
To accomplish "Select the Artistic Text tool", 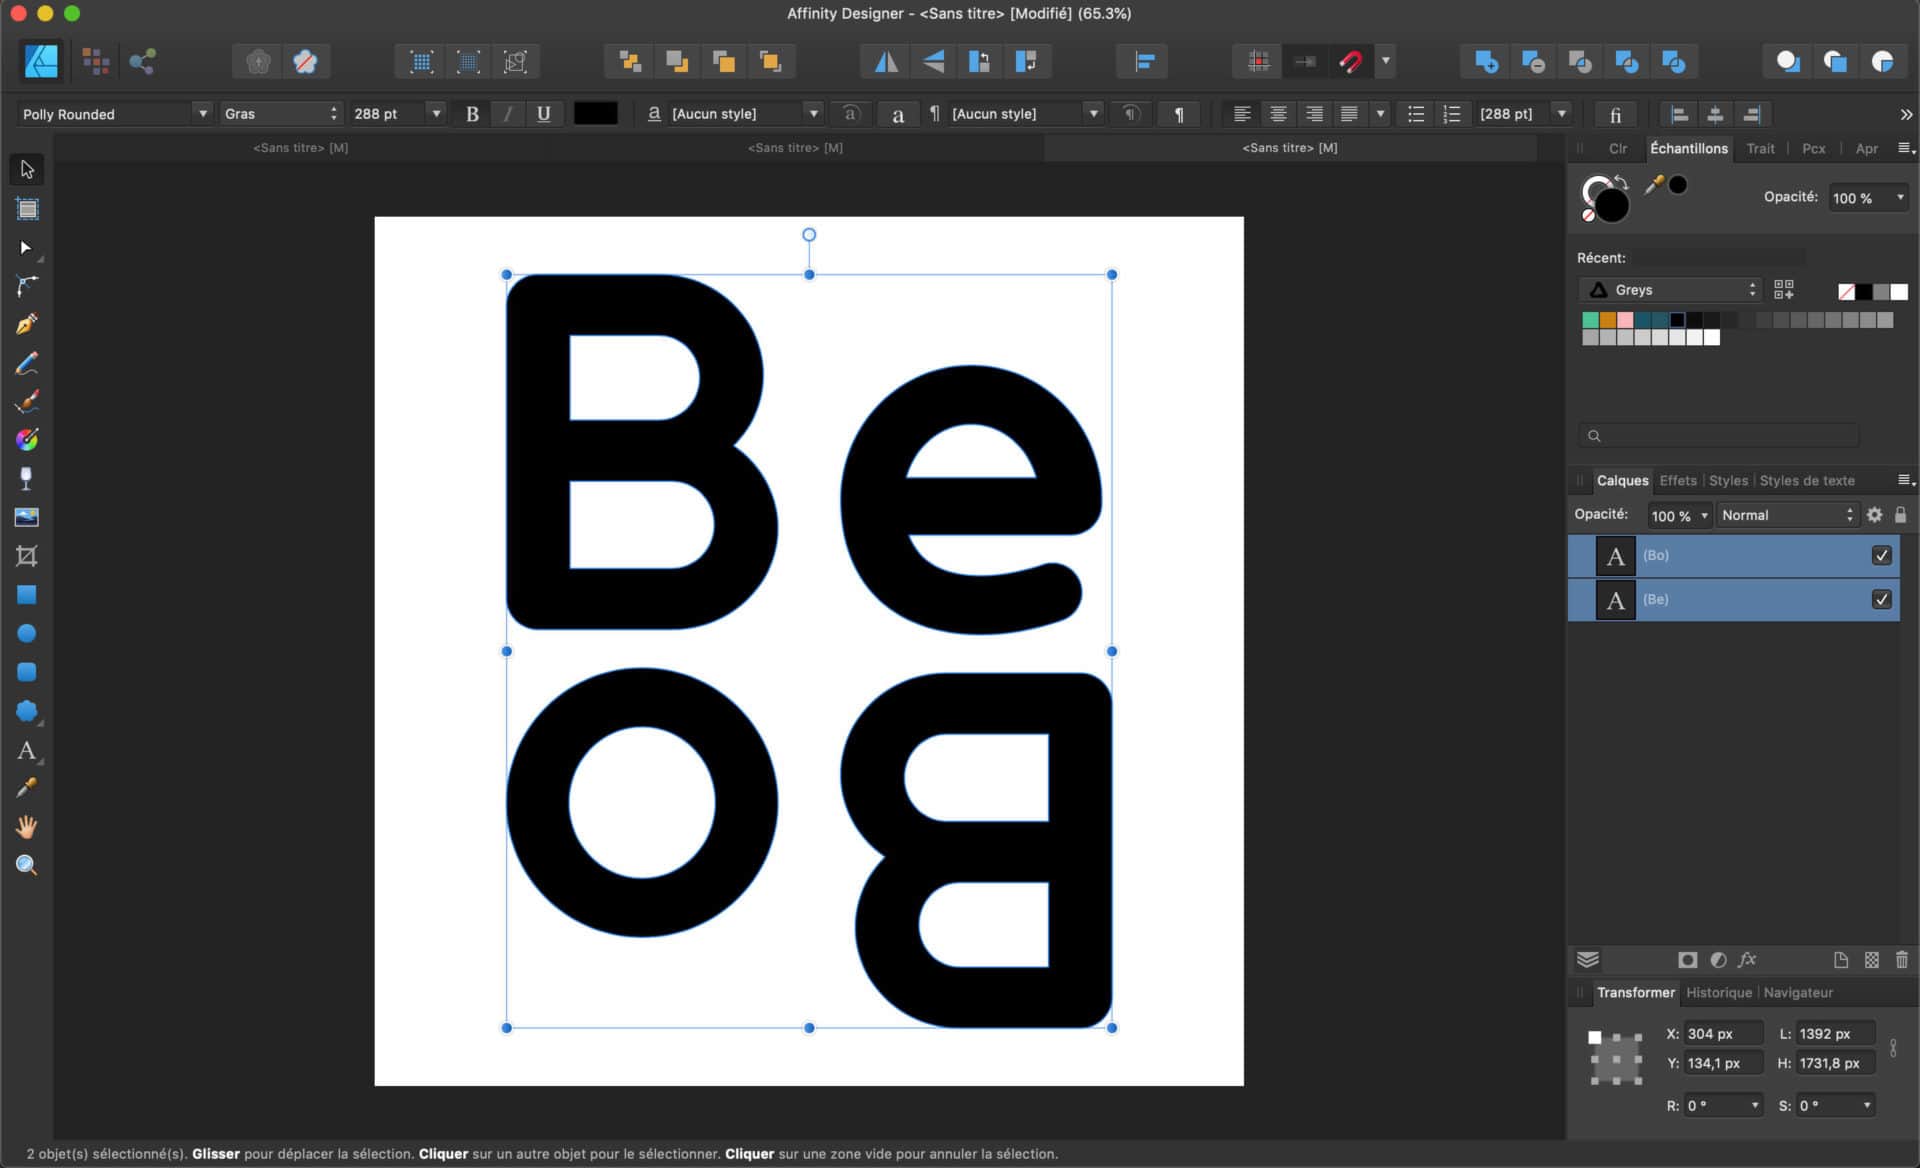I will click(27, 751).
